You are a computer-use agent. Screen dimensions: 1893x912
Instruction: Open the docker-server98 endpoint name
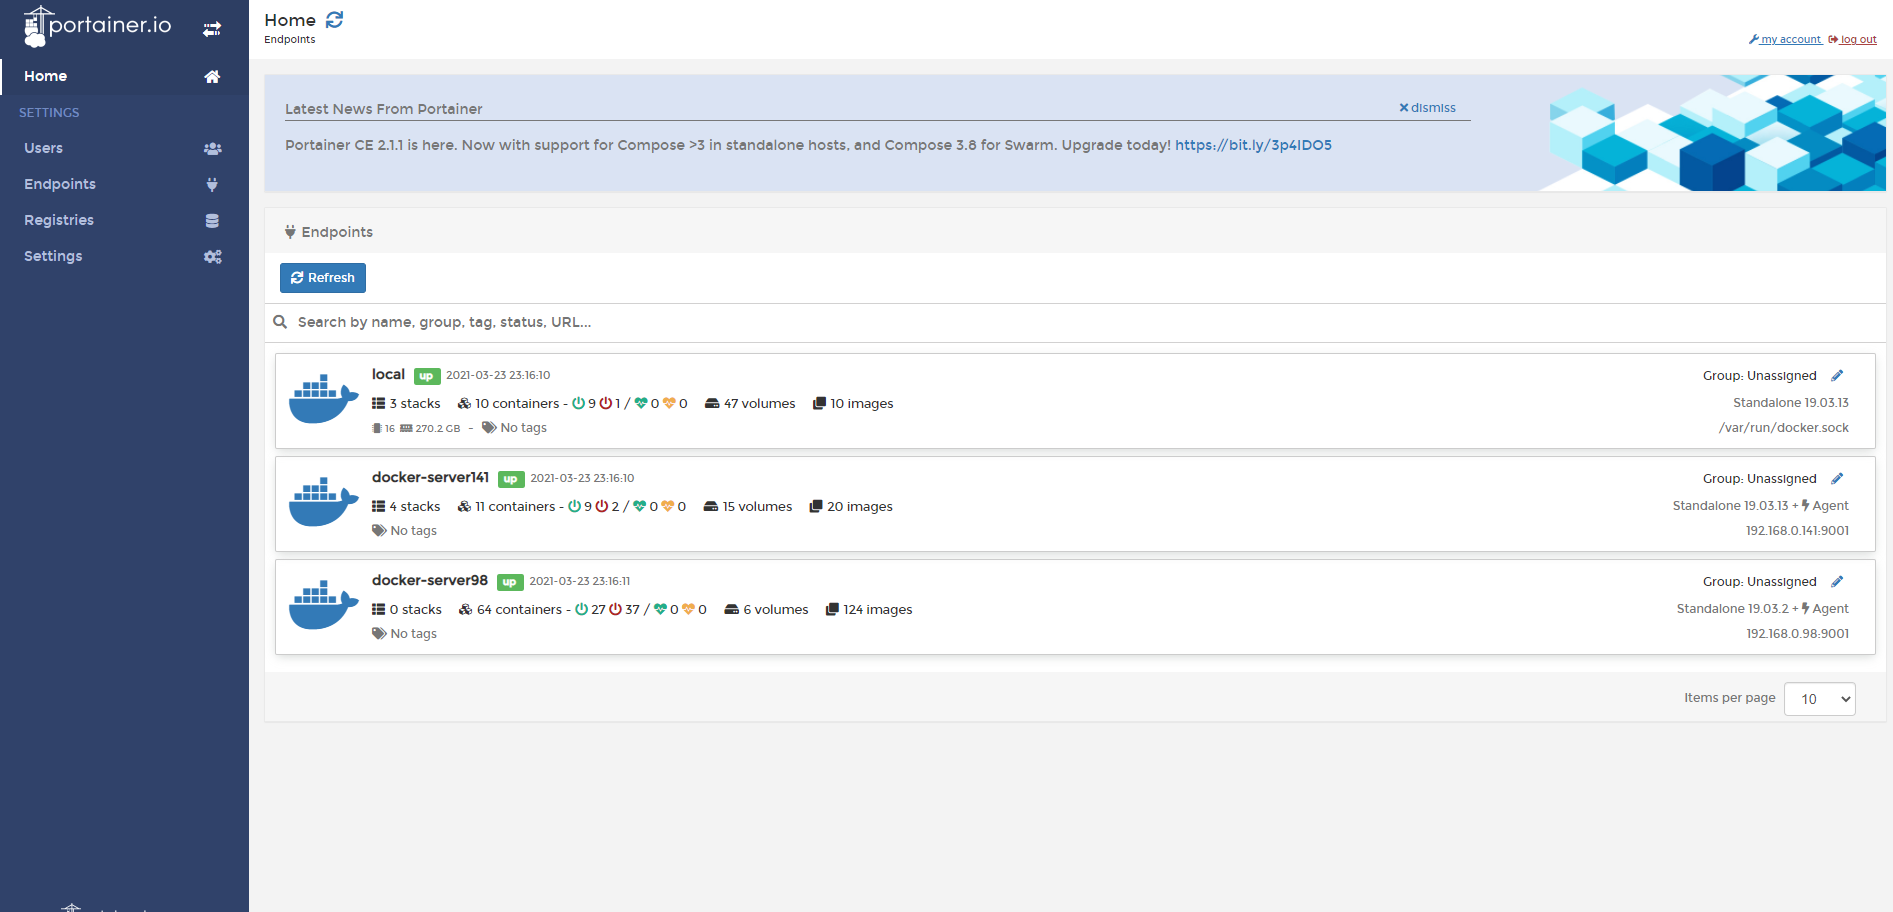430,580
